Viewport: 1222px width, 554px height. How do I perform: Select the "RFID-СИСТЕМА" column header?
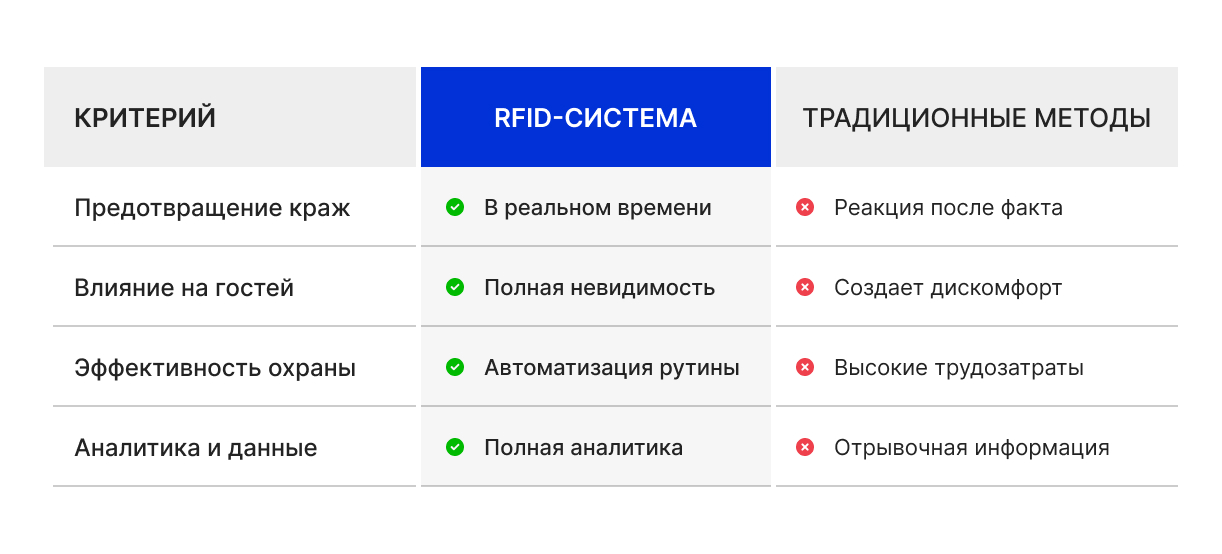[x=595, y=118]
